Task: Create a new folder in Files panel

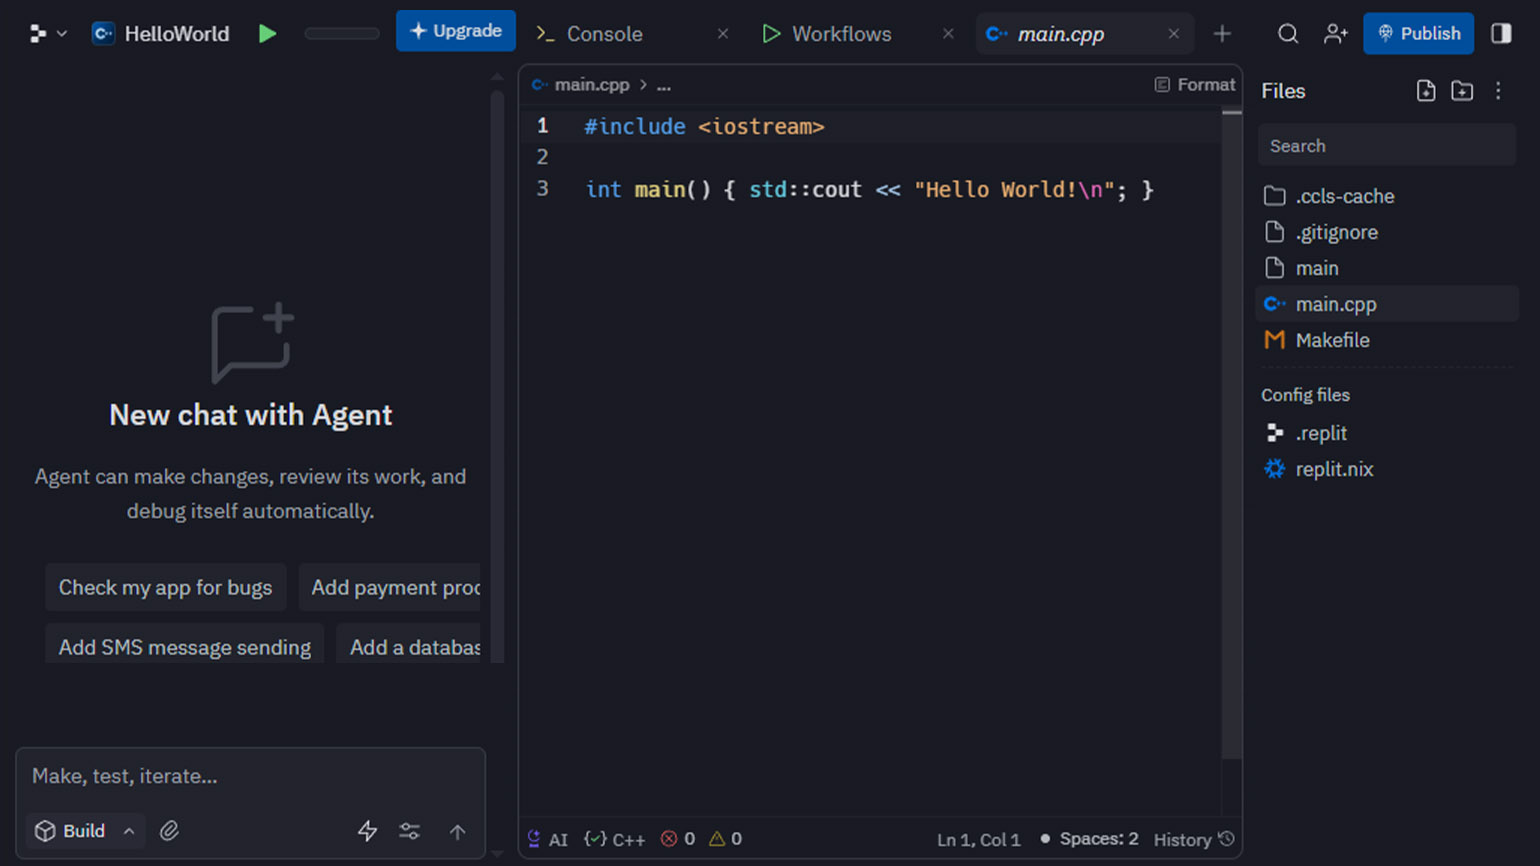Action: (1462, 91)
